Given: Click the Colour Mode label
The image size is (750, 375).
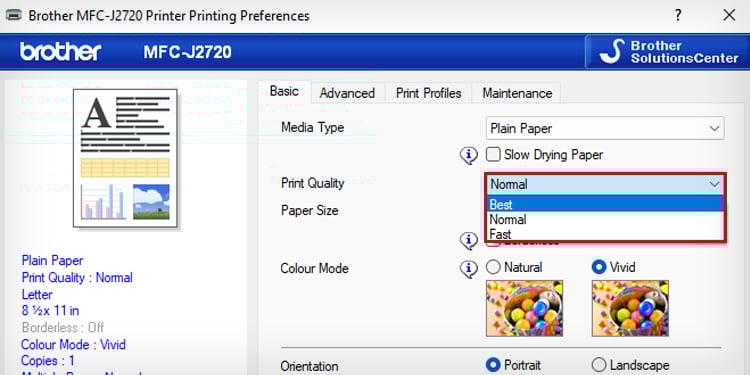Looking at the screenshot, I should tap(314, 268).
